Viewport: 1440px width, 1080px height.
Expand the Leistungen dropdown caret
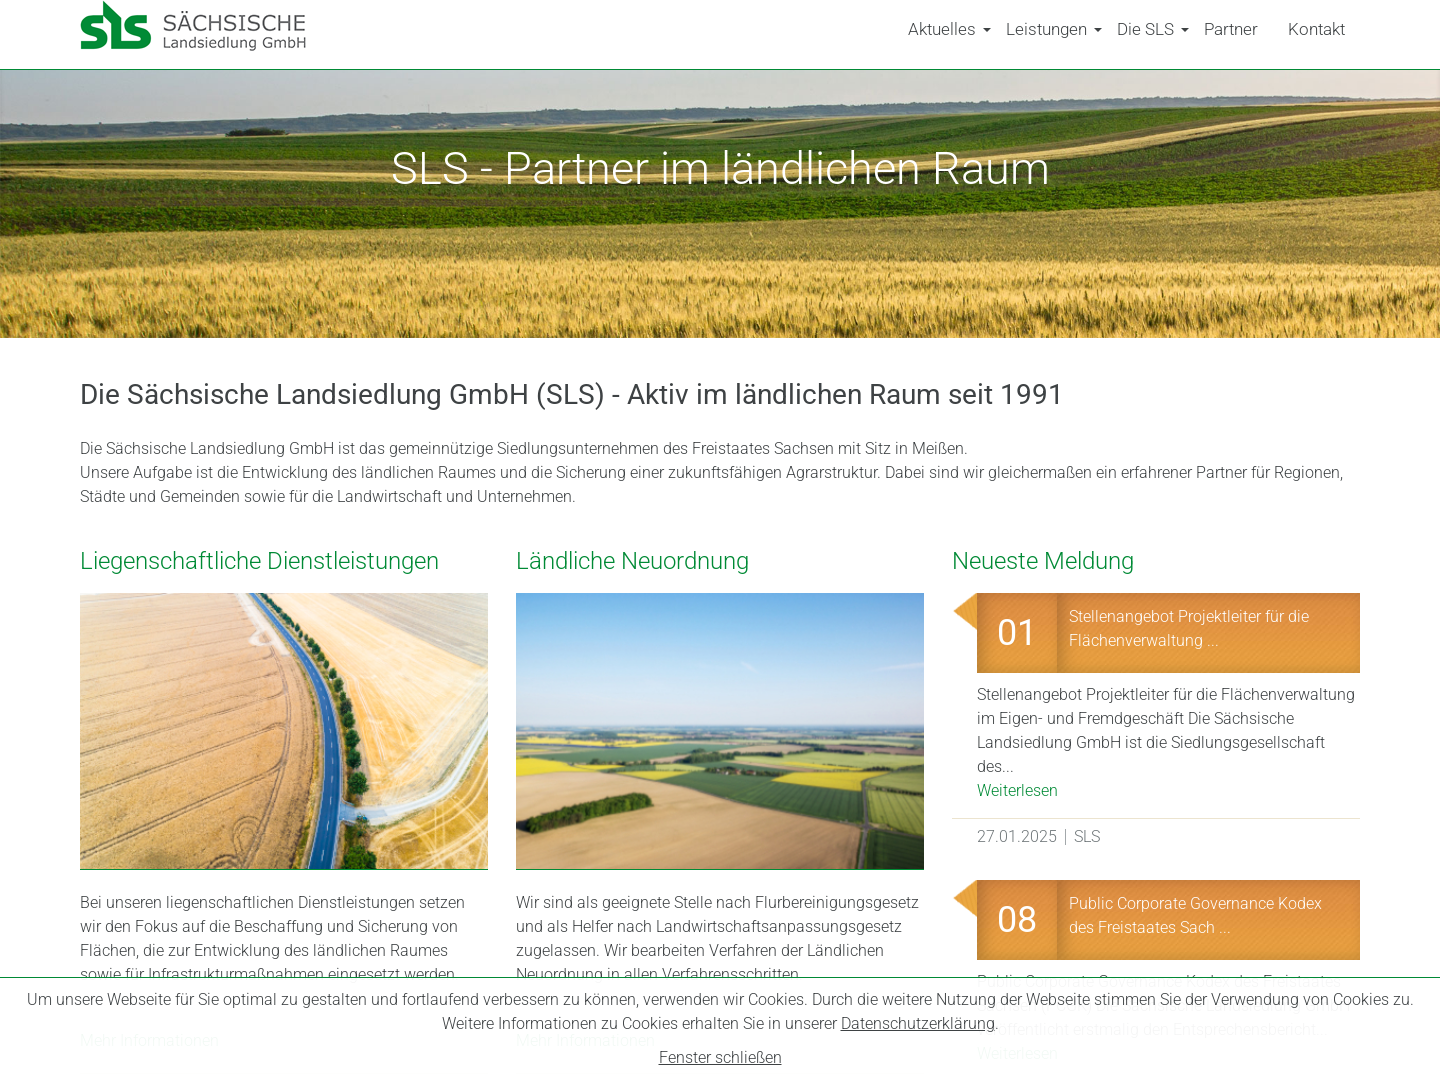[x=1097, y=31]
